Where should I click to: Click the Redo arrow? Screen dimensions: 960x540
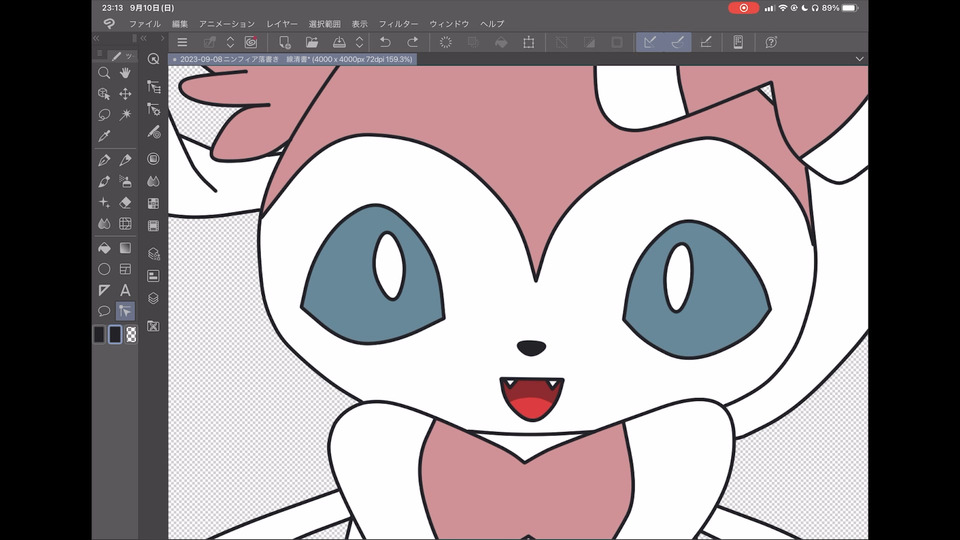pyautogui.click(x=413, y=42)
